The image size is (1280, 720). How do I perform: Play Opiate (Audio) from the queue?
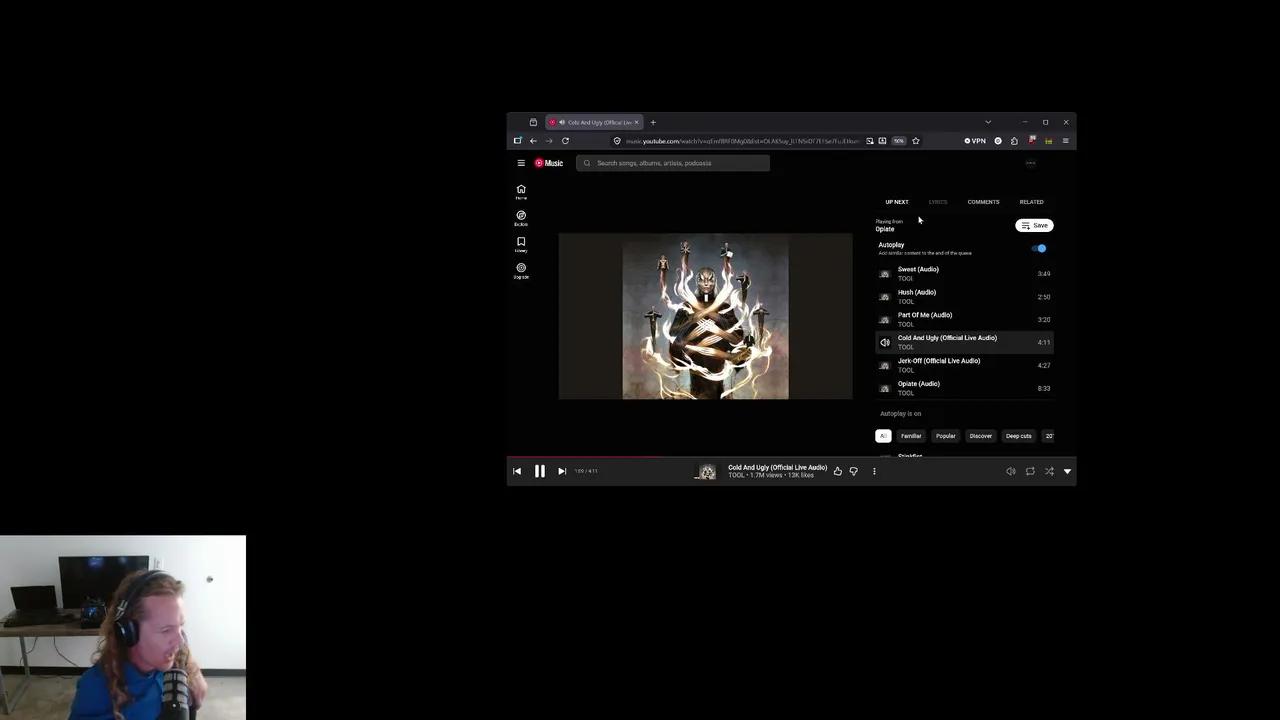(x=965, y=388)
